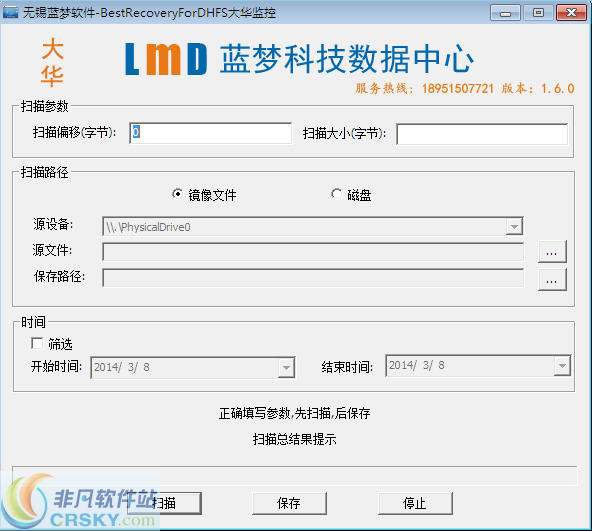Click the scan progress bar
The image size is (592, 531).
pos(294,476)
